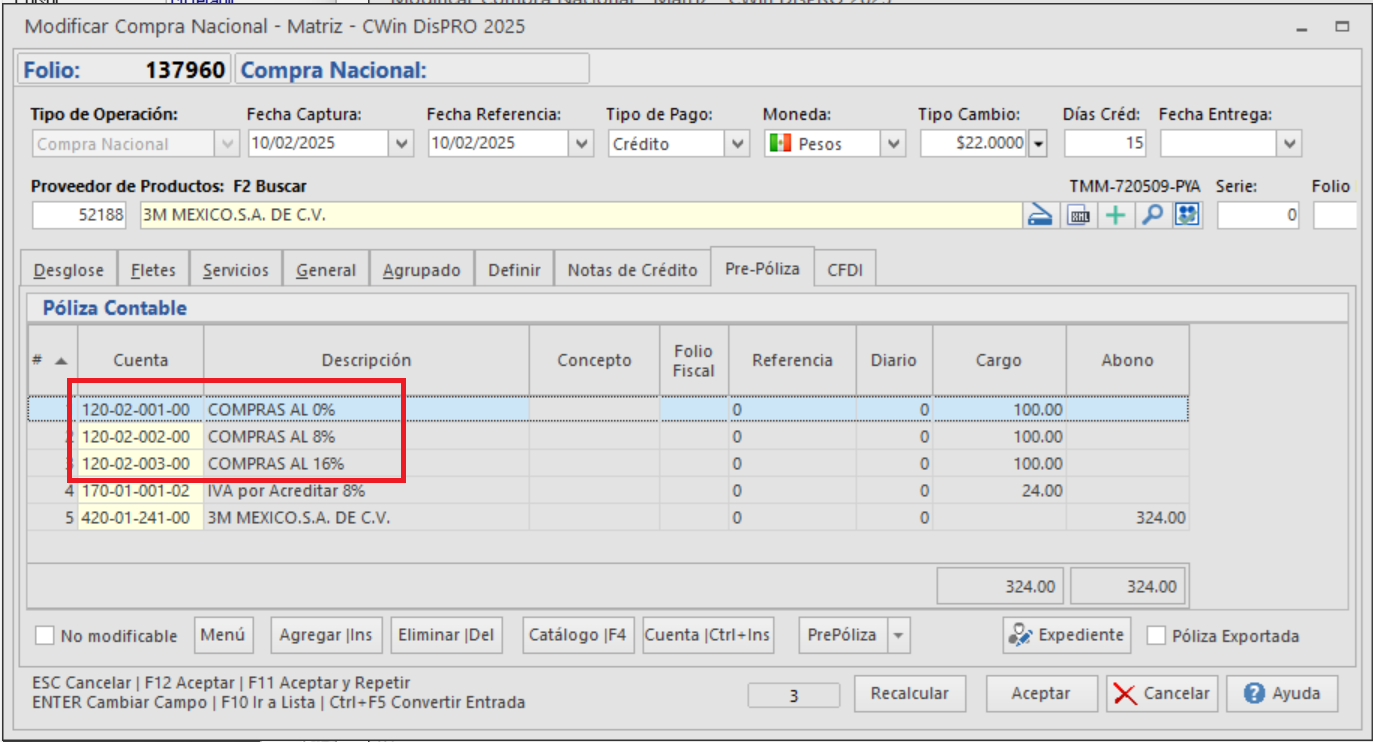The height and width of the screenshot is (742, 1373).
Task: Select the magnifying glass provider search icon
Action: pyautogui.click(x=1151, y=213)
